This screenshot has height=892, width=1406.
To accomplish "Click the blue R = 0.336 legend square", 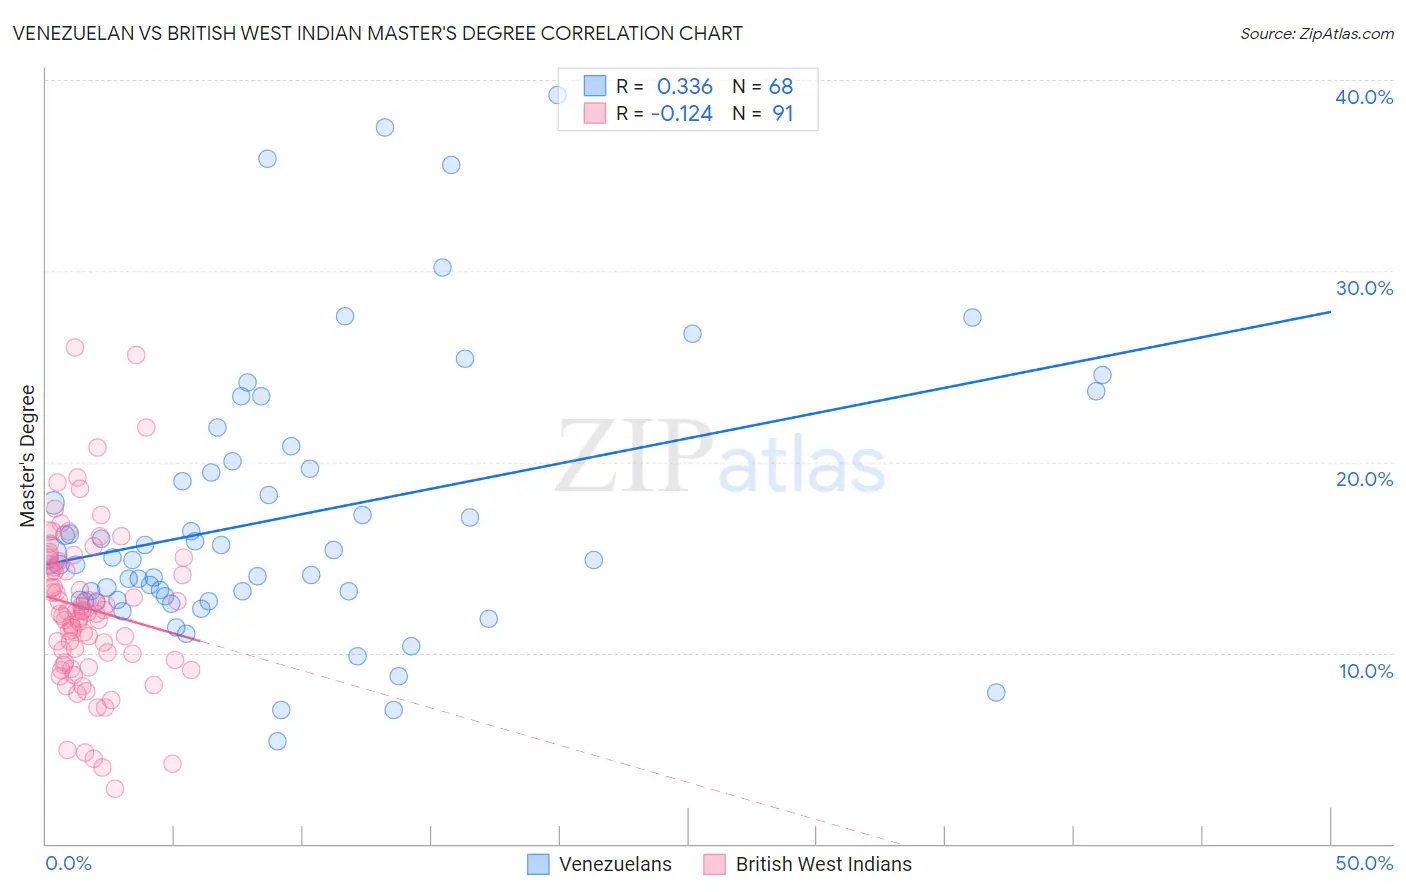I will tap(595, 86).
